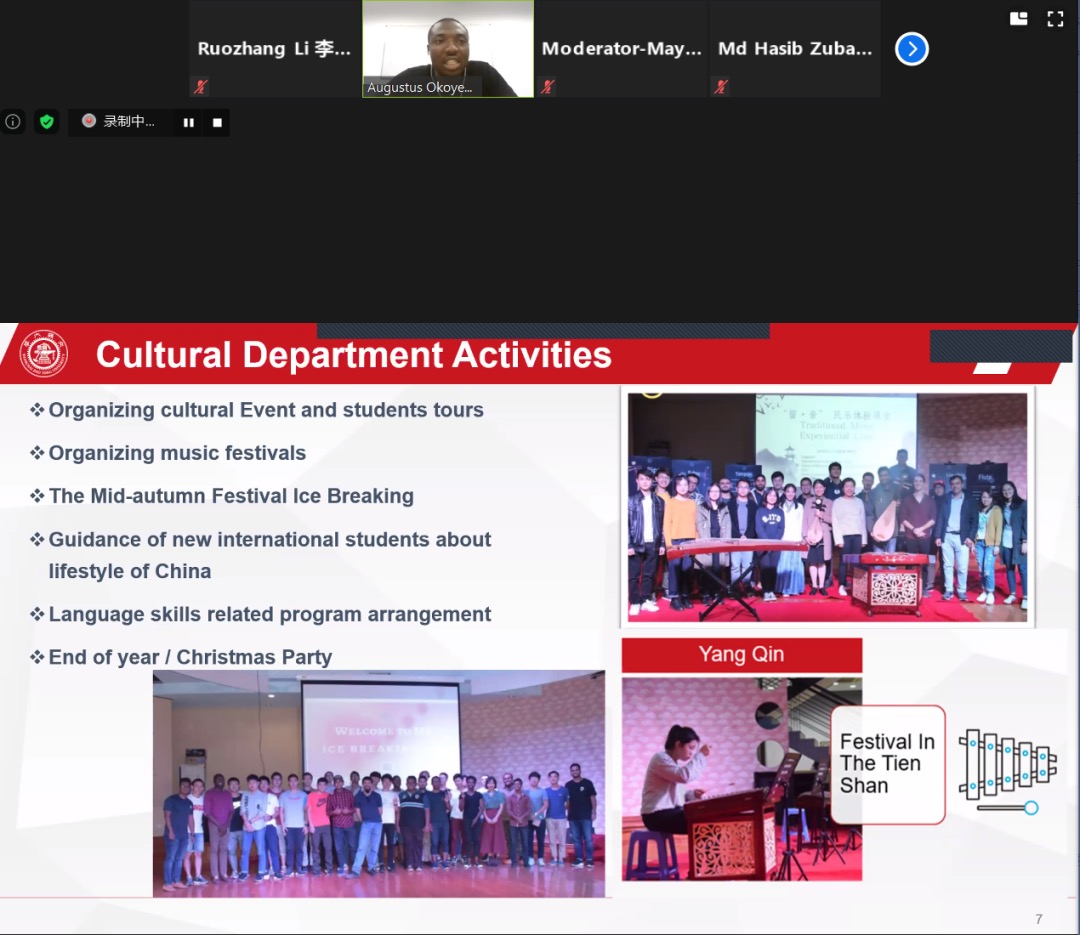Screen dimensions: 1080x935
Task: Click the Festival In The Tien Shan box
Action: (x=887, y=764)
